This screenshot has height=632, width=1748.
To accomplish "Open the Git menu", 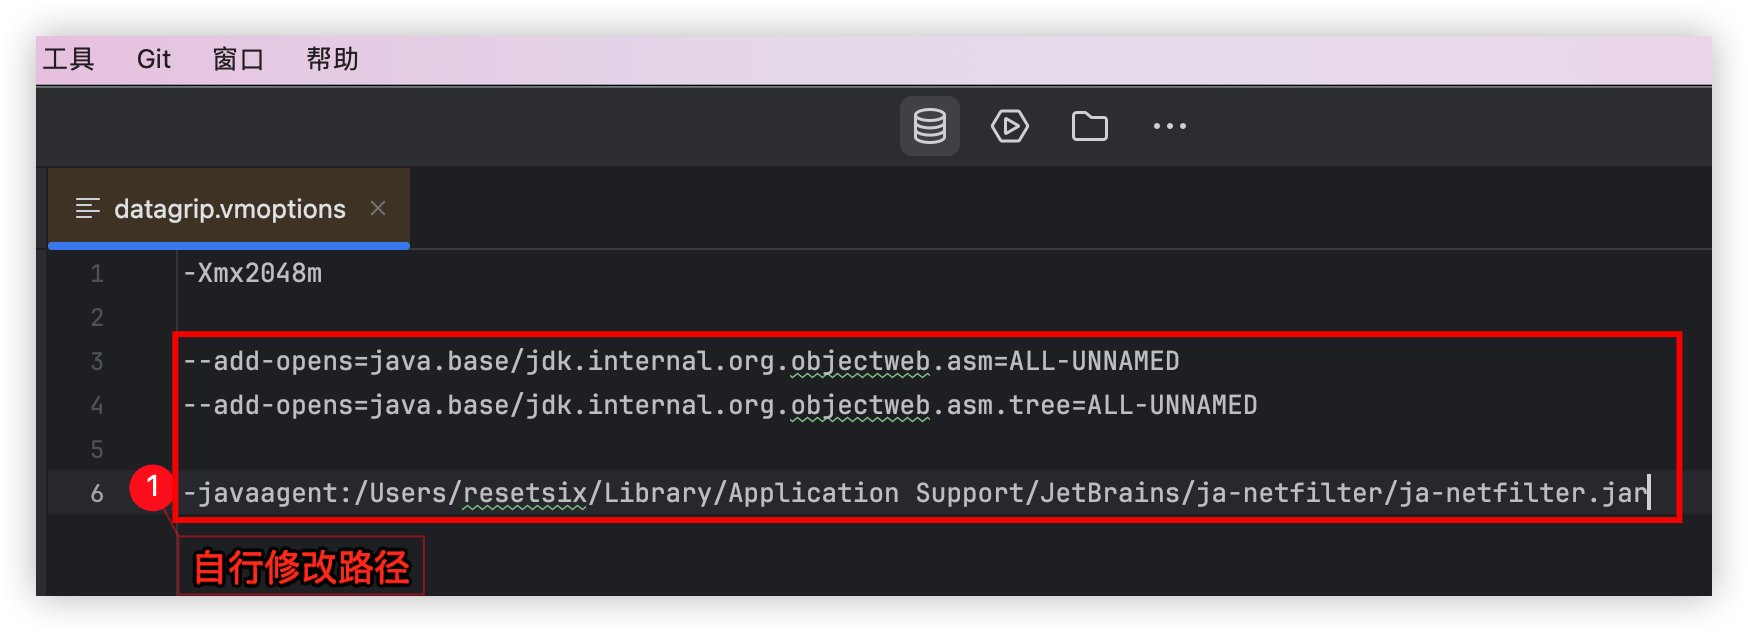I will point(154,60).
